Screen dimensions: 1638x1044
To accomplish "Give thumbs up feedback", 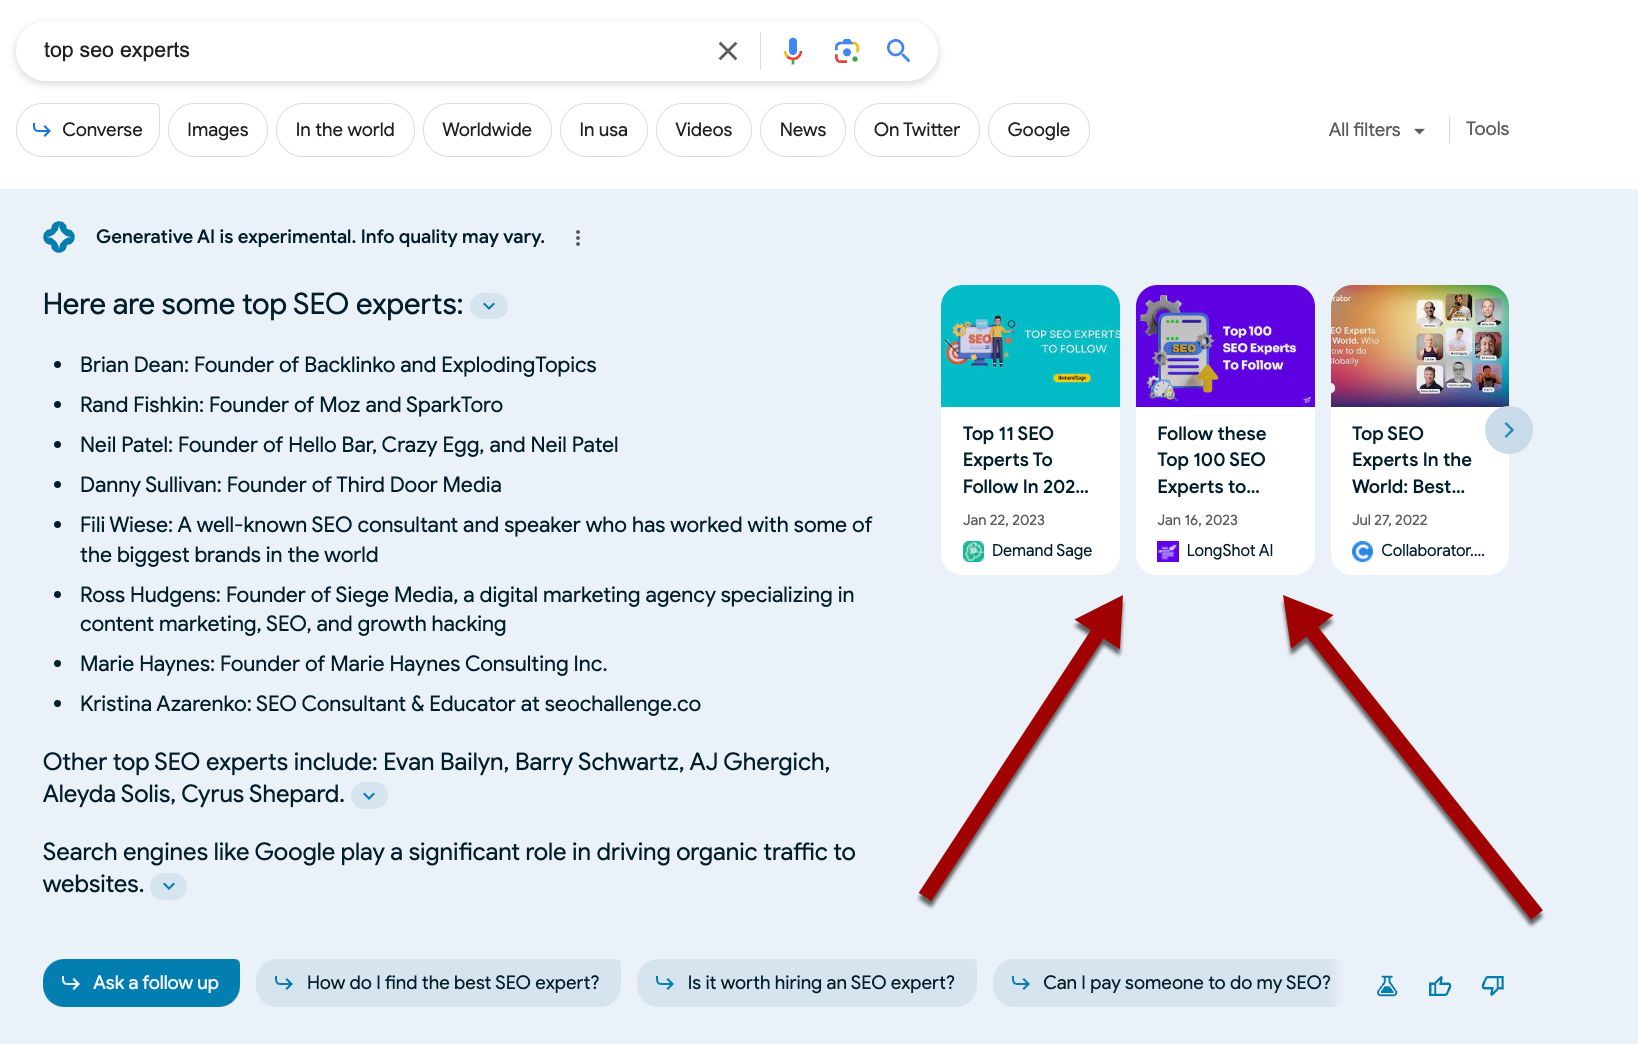I will (x=1440, y=986).
